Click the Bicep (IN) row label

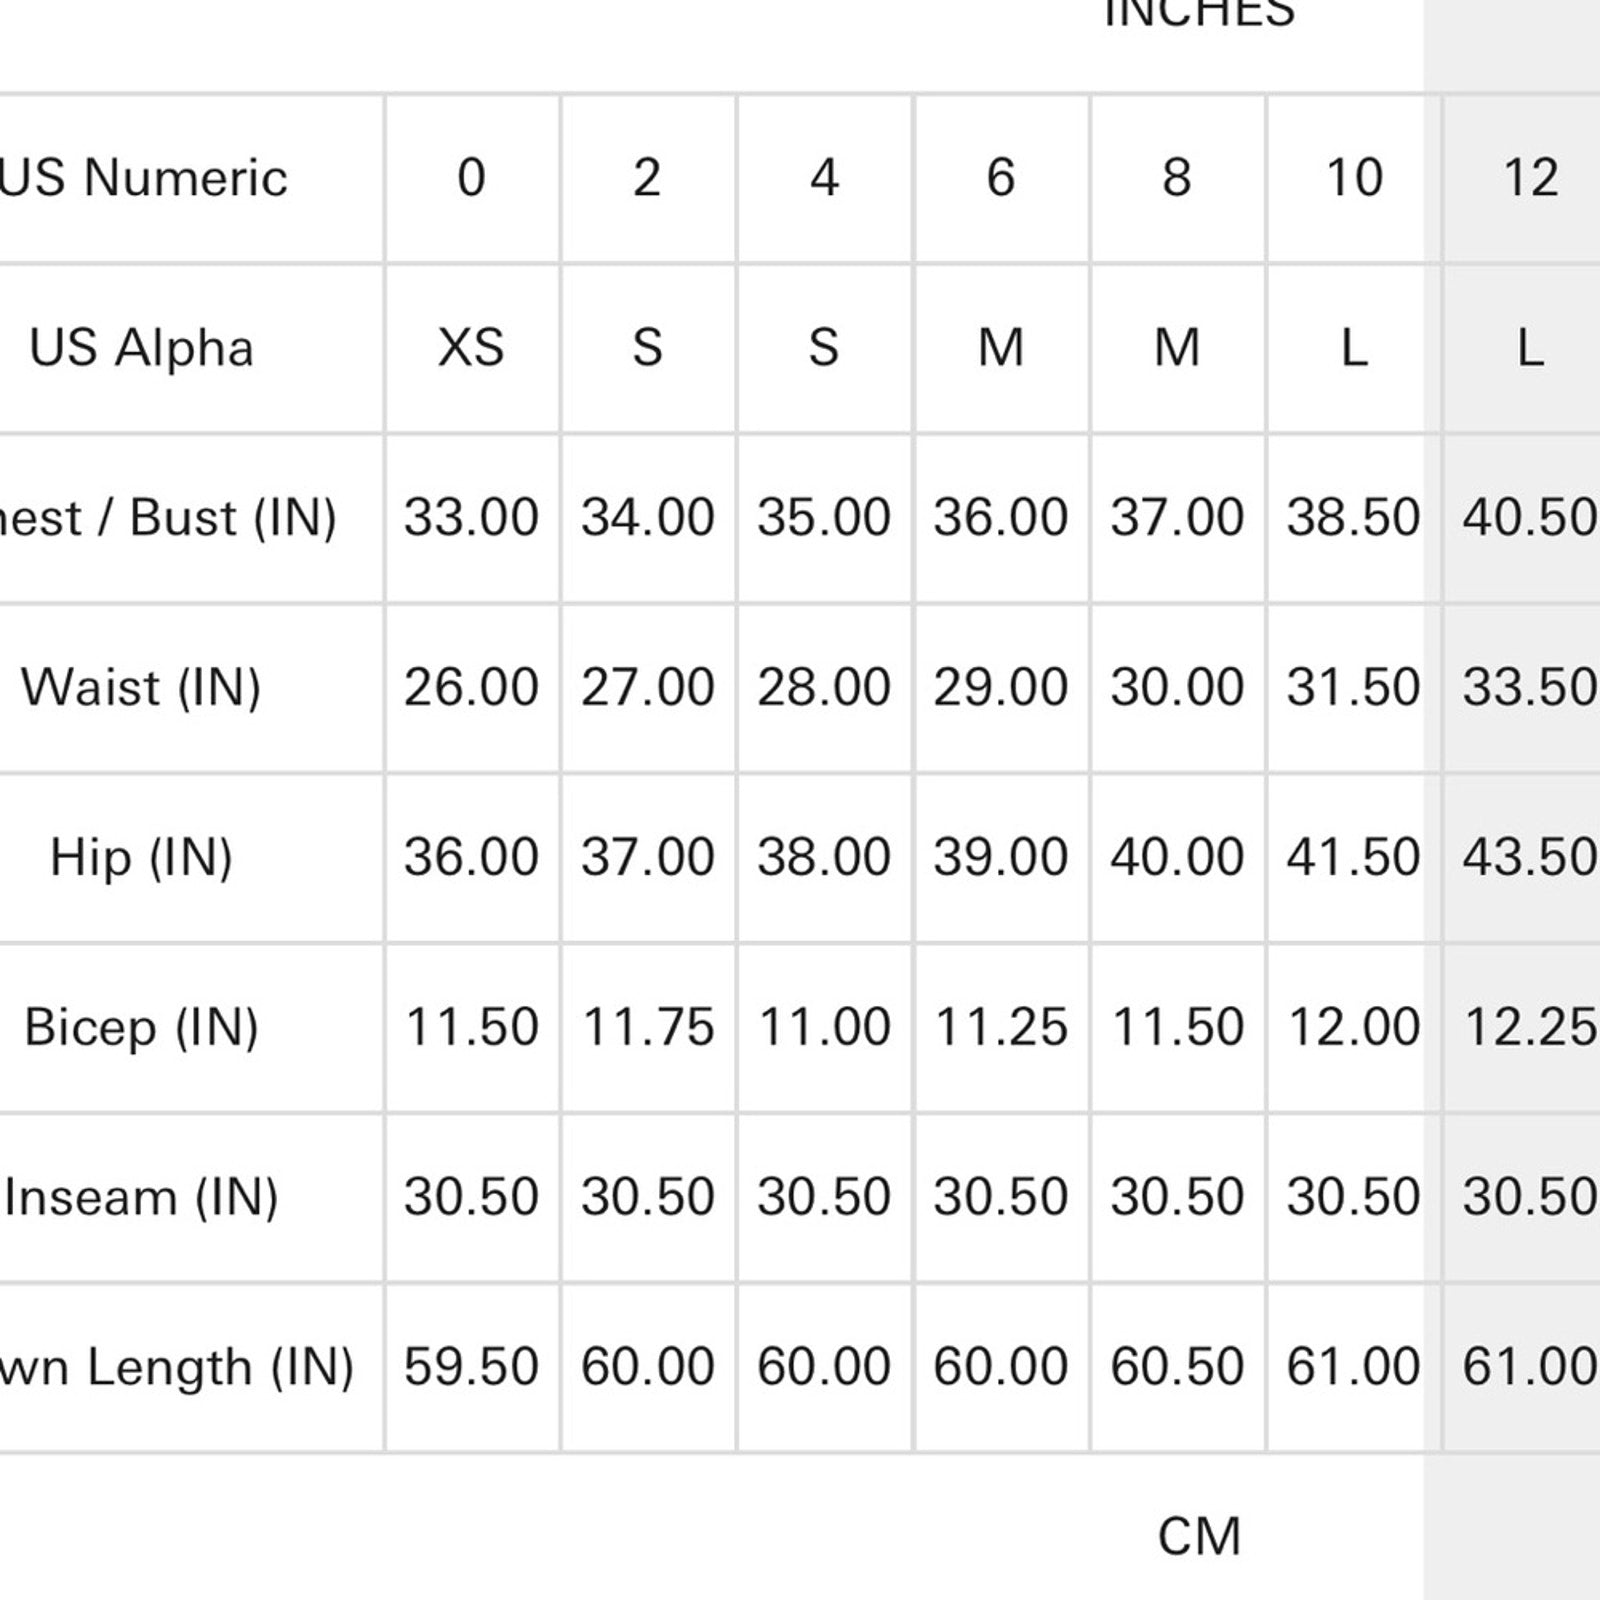click(141, 1028)
